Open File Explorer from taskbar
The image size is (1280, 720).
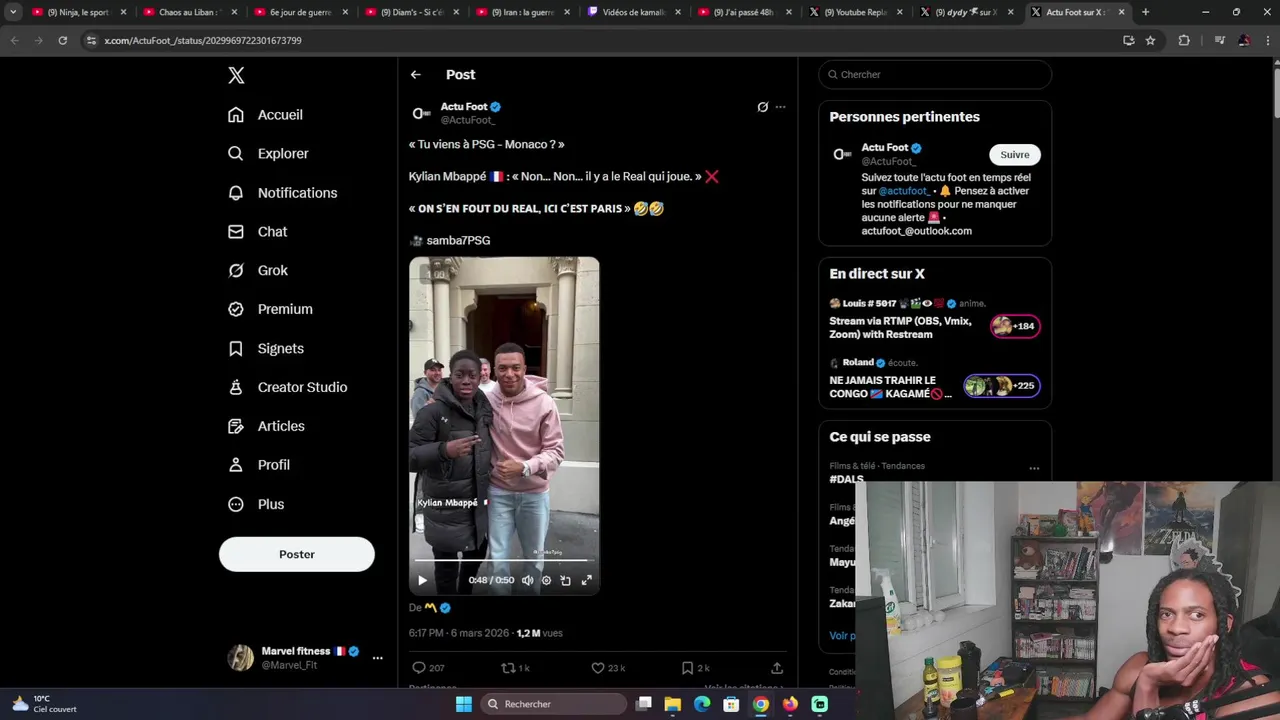click(673, 704)
